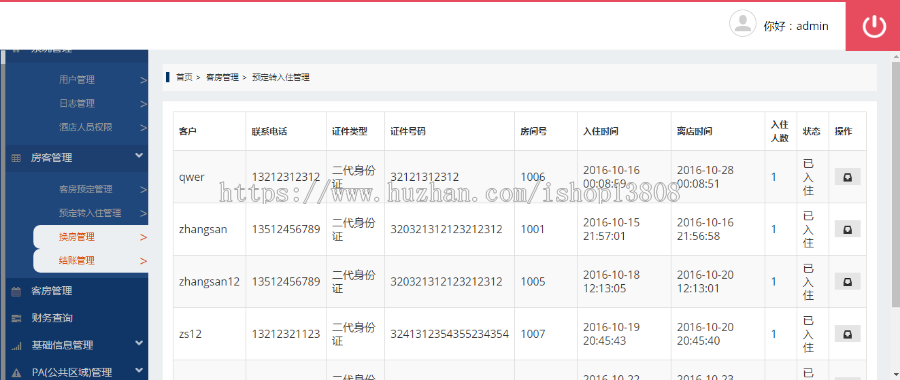Click room number 1001
This screenshot has width=900, height=380.
click(x=533, y=229)
